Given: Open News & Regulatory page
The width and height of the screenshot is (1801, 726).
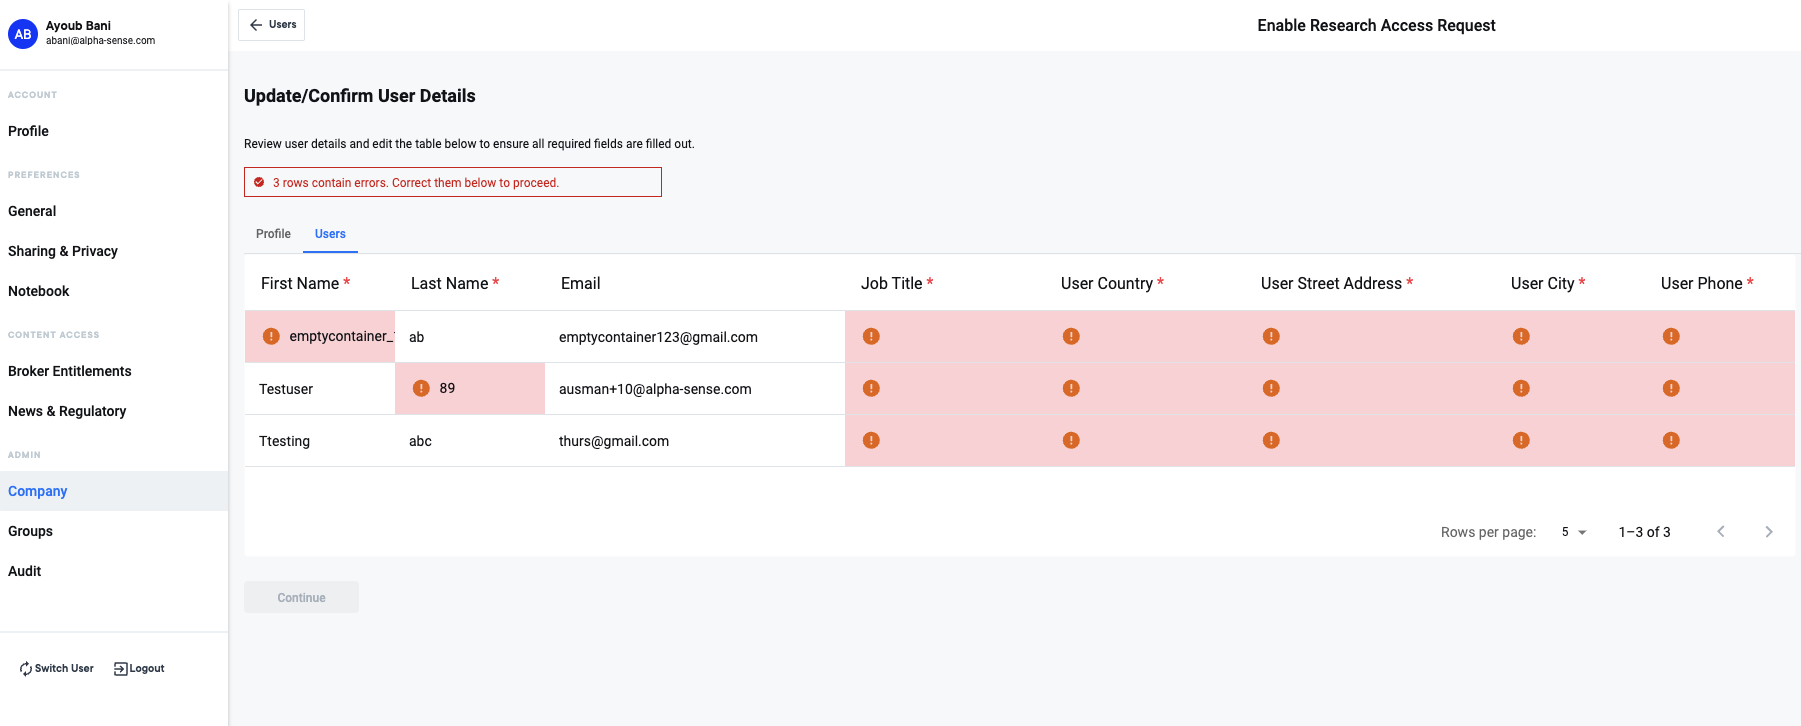Looking at the screenshot, I should [114, 411].
